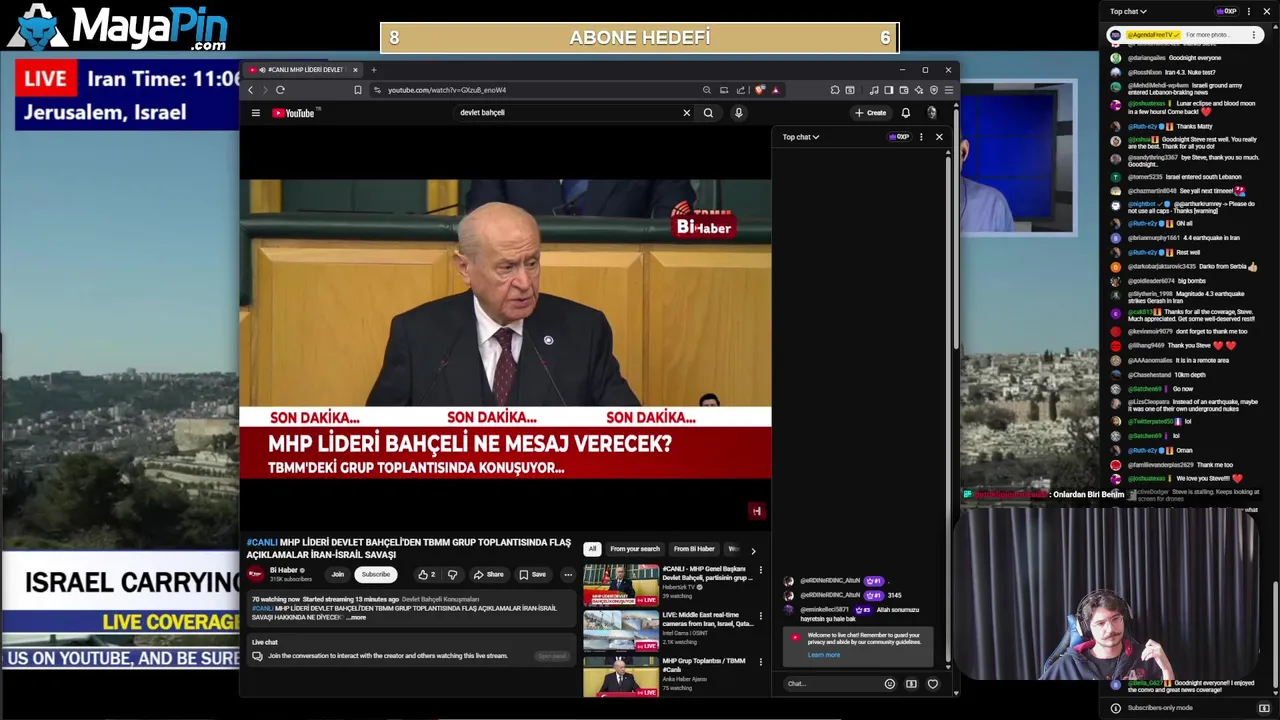Open the #CANLI hashtag link

pos(262,542)
